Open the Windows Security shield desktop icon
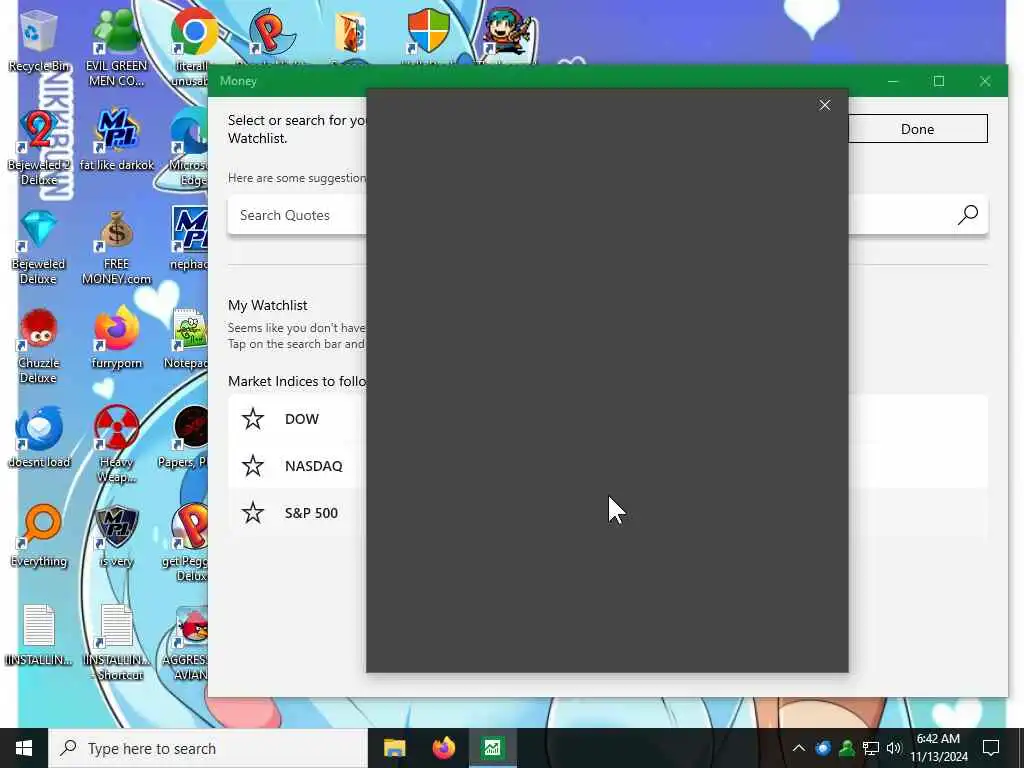This screenshot has width=1024, height=768. 428,31
